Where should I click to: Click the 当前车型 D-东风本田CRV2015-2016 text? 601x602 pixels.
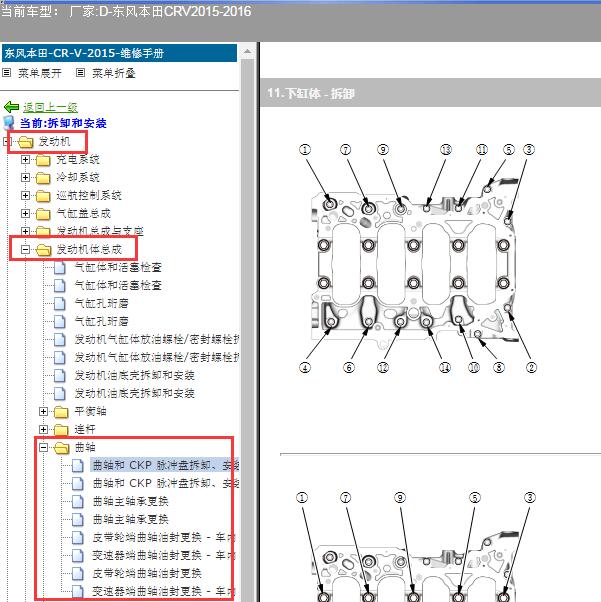[126, 12]
